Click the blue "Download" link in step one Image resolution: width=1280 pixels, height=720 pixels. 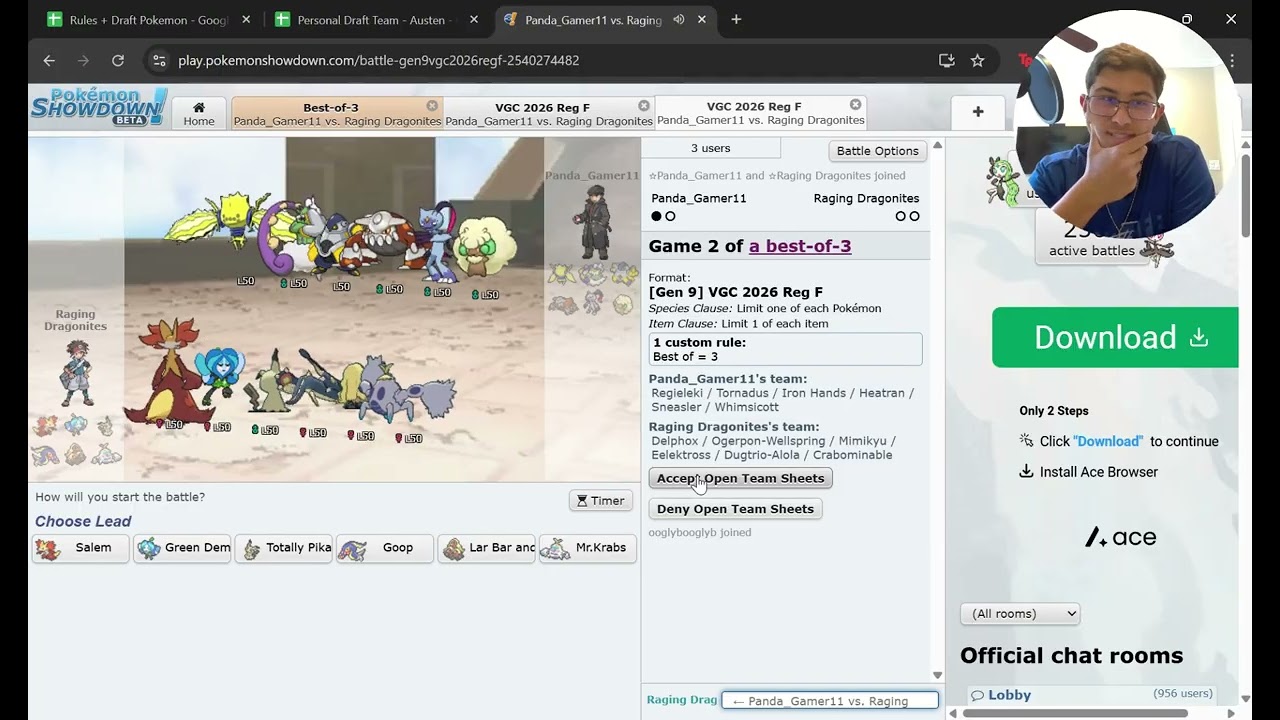point(1108,441)
